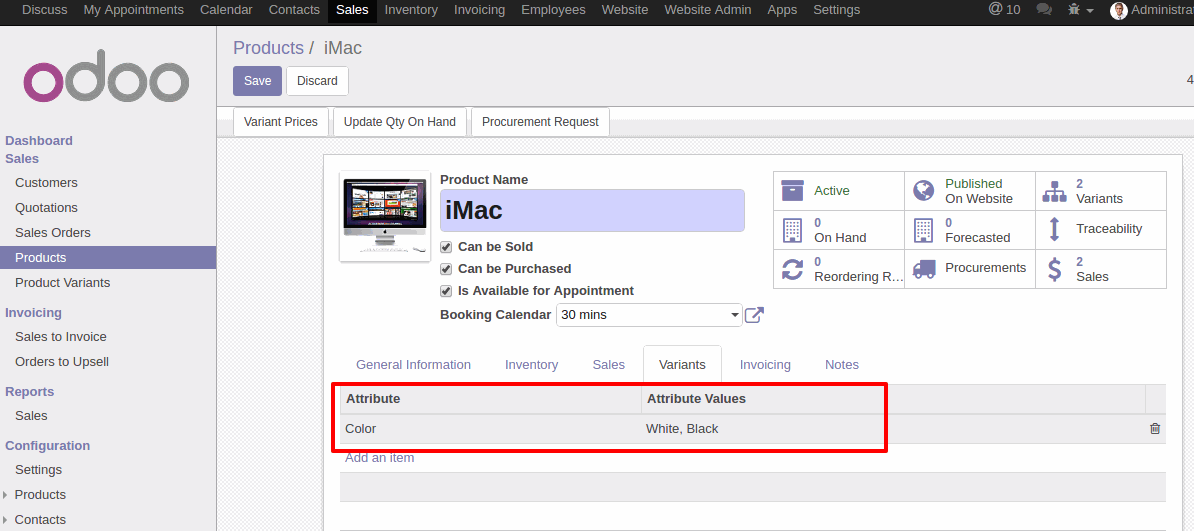Screen dimensions: 1194x531
Task: Open Inventory in top menu
Action: [411, 10]
